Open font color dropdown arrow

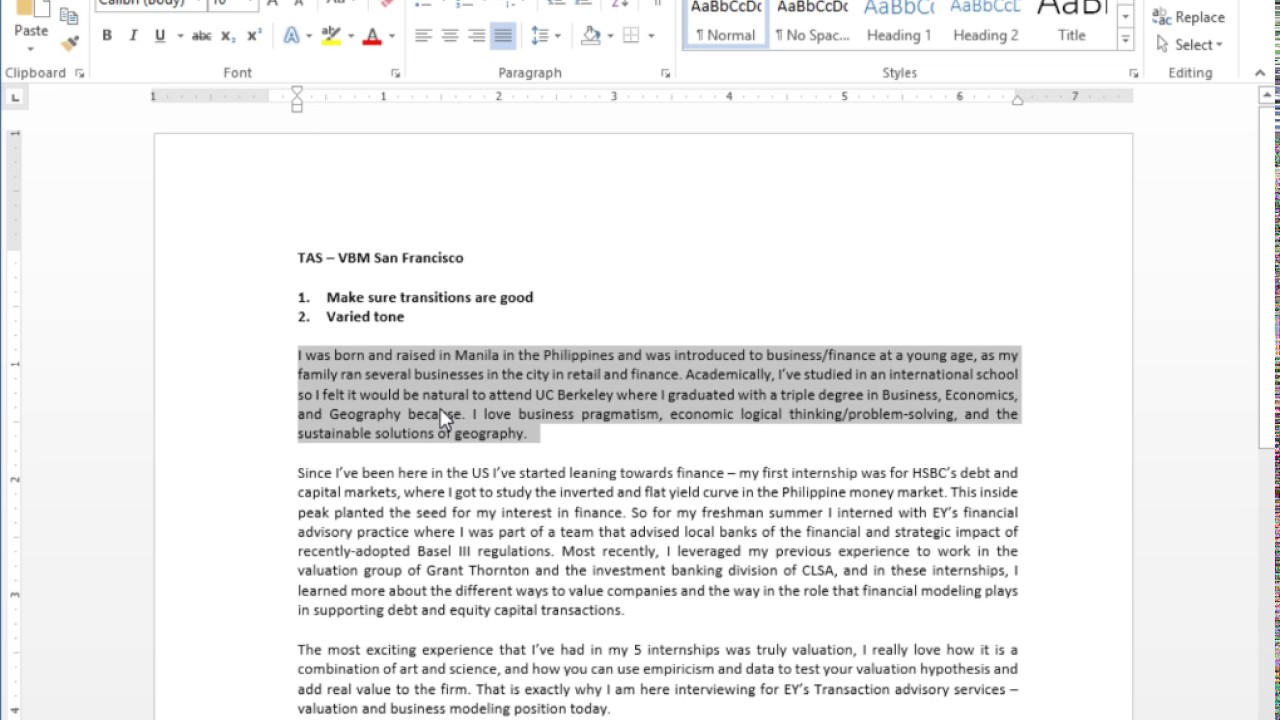(x=391, y=36)
